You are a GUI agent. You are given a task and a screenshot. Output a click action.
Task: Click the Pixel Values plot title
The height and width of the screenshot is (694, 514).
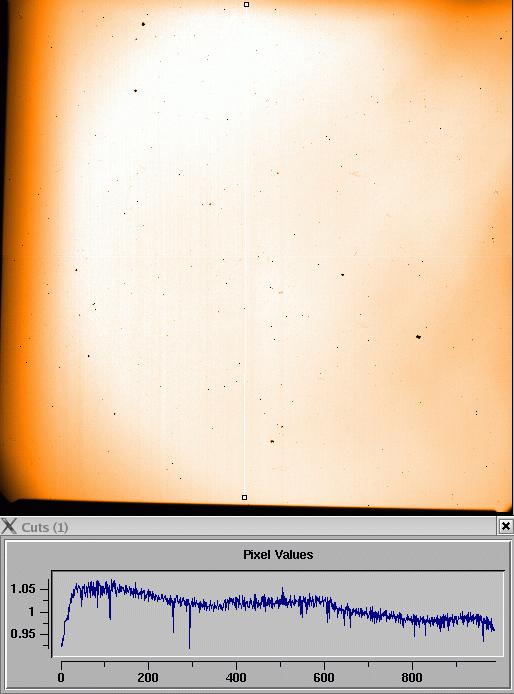pos(278,555)
